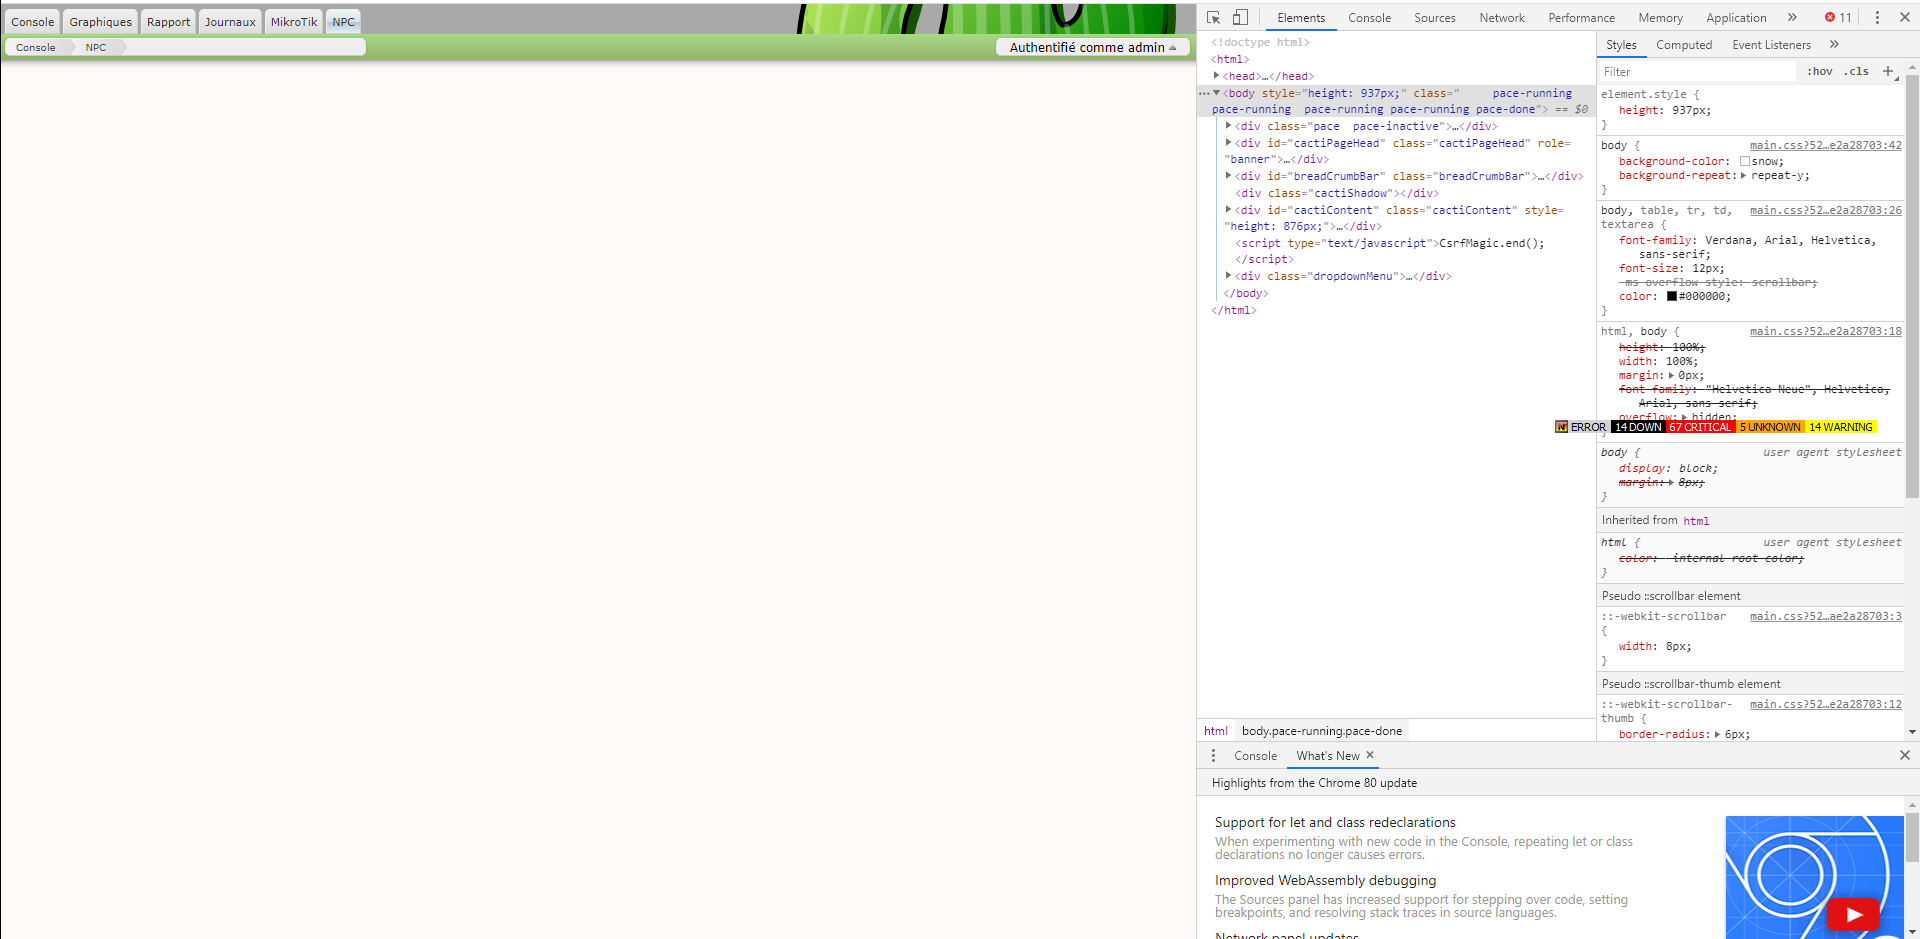Select the cactiShadow div node
1920x939 pixels.
point(1337,193)
